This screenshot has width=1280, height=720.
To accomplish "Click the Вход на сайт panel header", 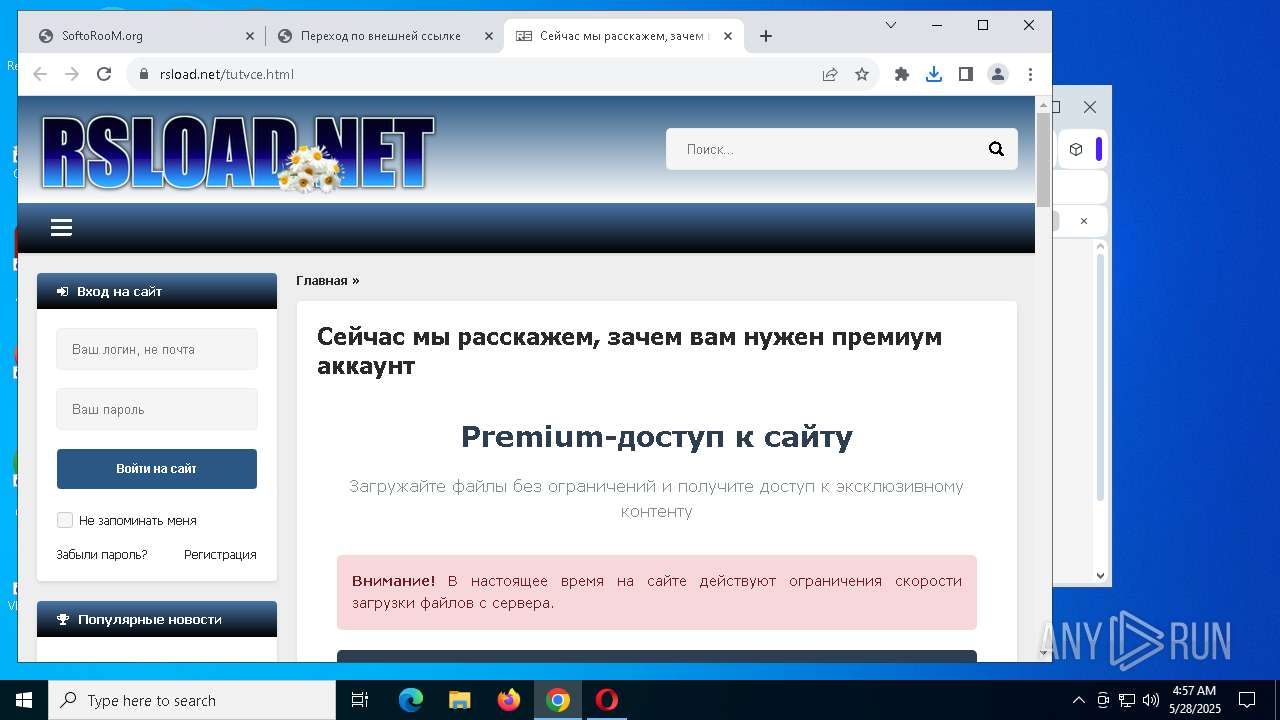I will click(x=157, y=291).
